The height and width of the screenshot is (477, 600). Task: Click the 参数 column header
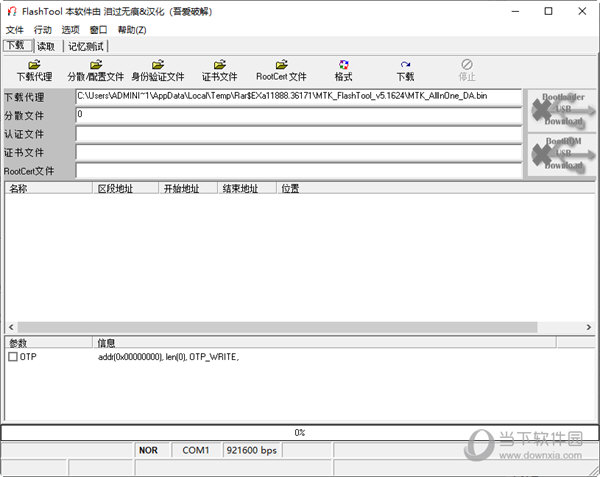49,343
